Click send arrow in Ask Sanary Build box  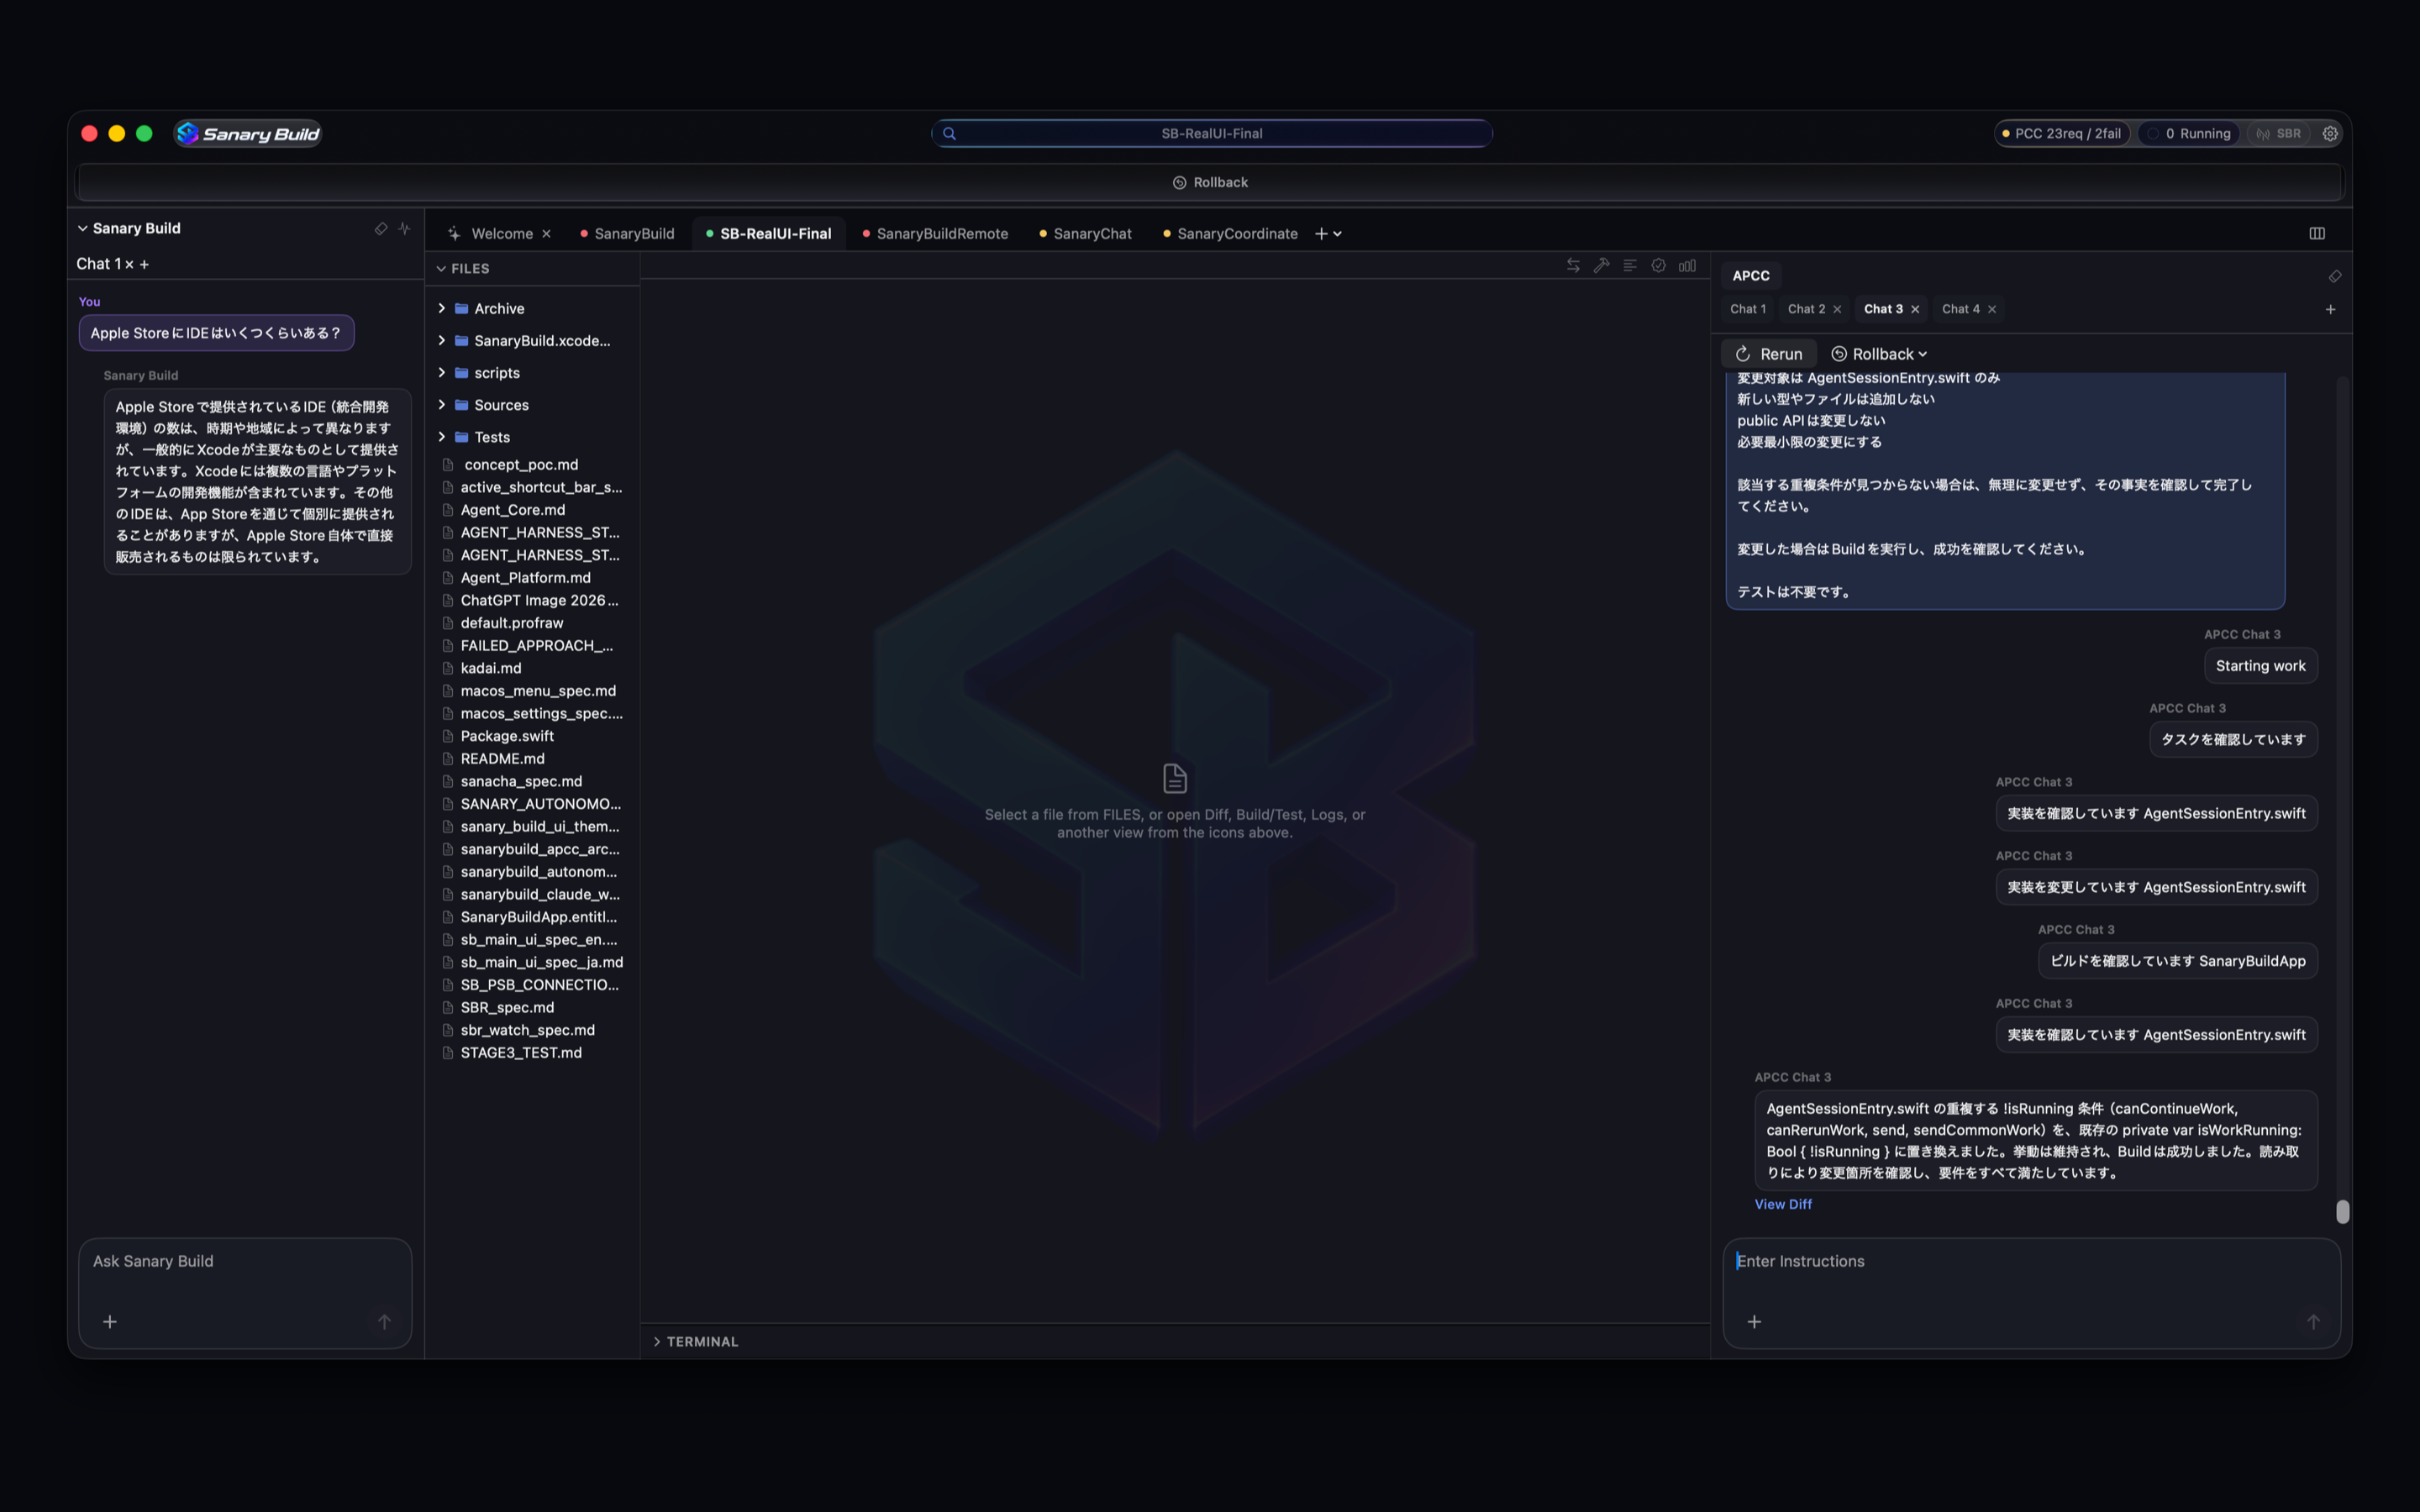click(x=384, y=1322)
